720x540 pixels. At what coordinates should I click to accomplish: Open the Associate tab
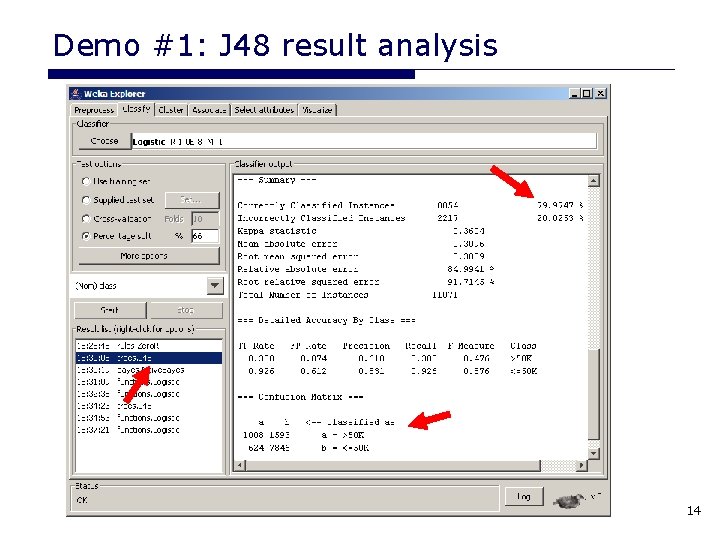209,110
